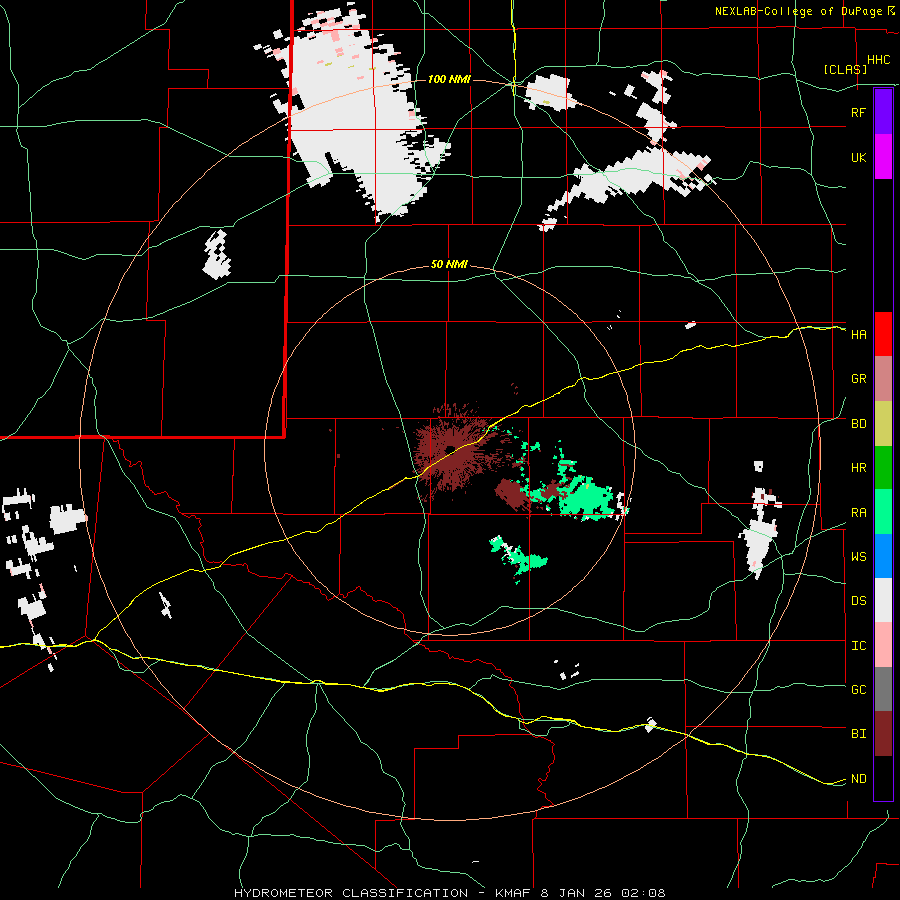Viewport: 900px width, 900px height.
Task: Click the UK legend label
Action: (x=858, y=157)
